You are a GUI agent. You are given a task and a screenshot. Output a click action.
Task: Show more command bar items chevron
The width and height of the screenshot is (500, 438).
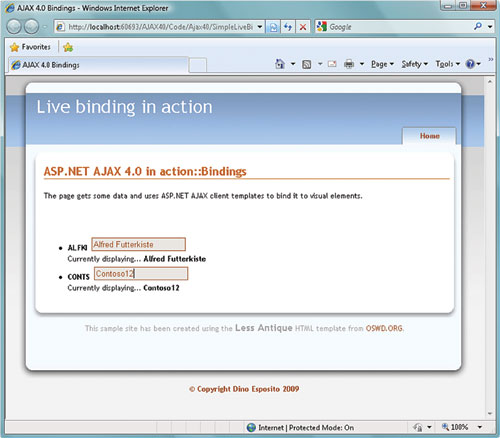[x=491, y=59]
